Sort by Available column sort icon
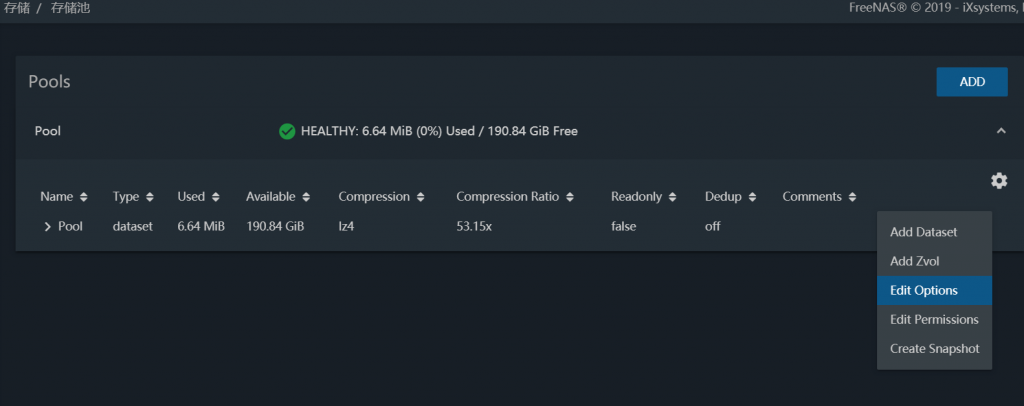 (x=306, y=197)
